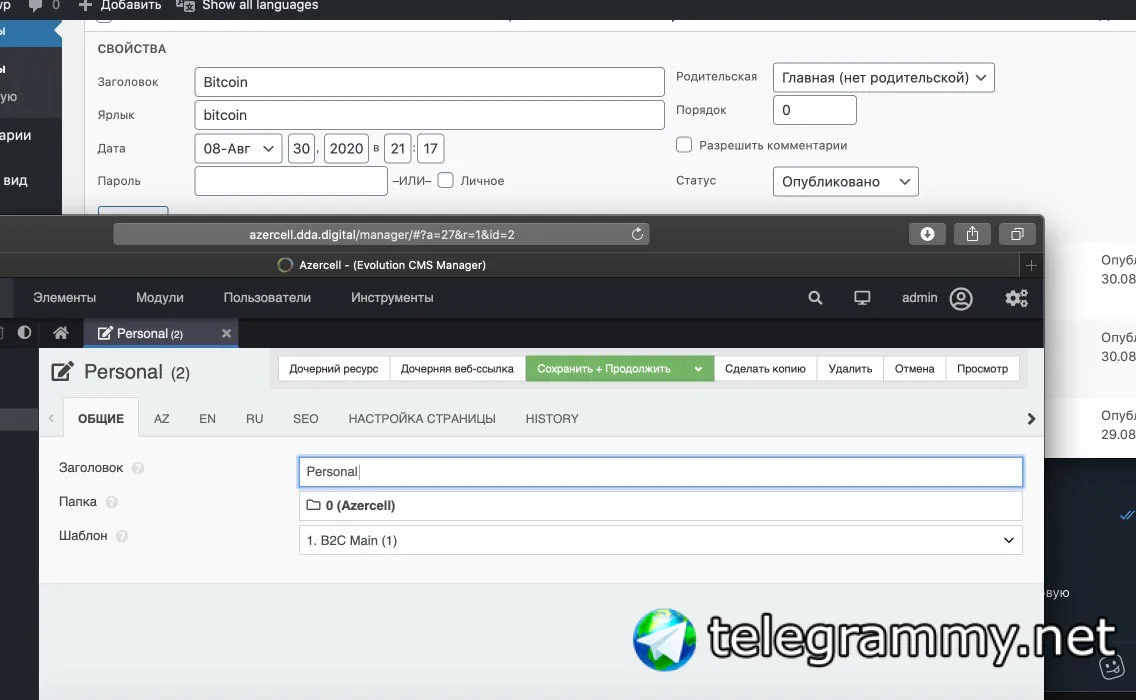This screenshot has width=1136, height=700.
Task: Go to the home dashboard tab icon
Action: (x=61, y=333)
